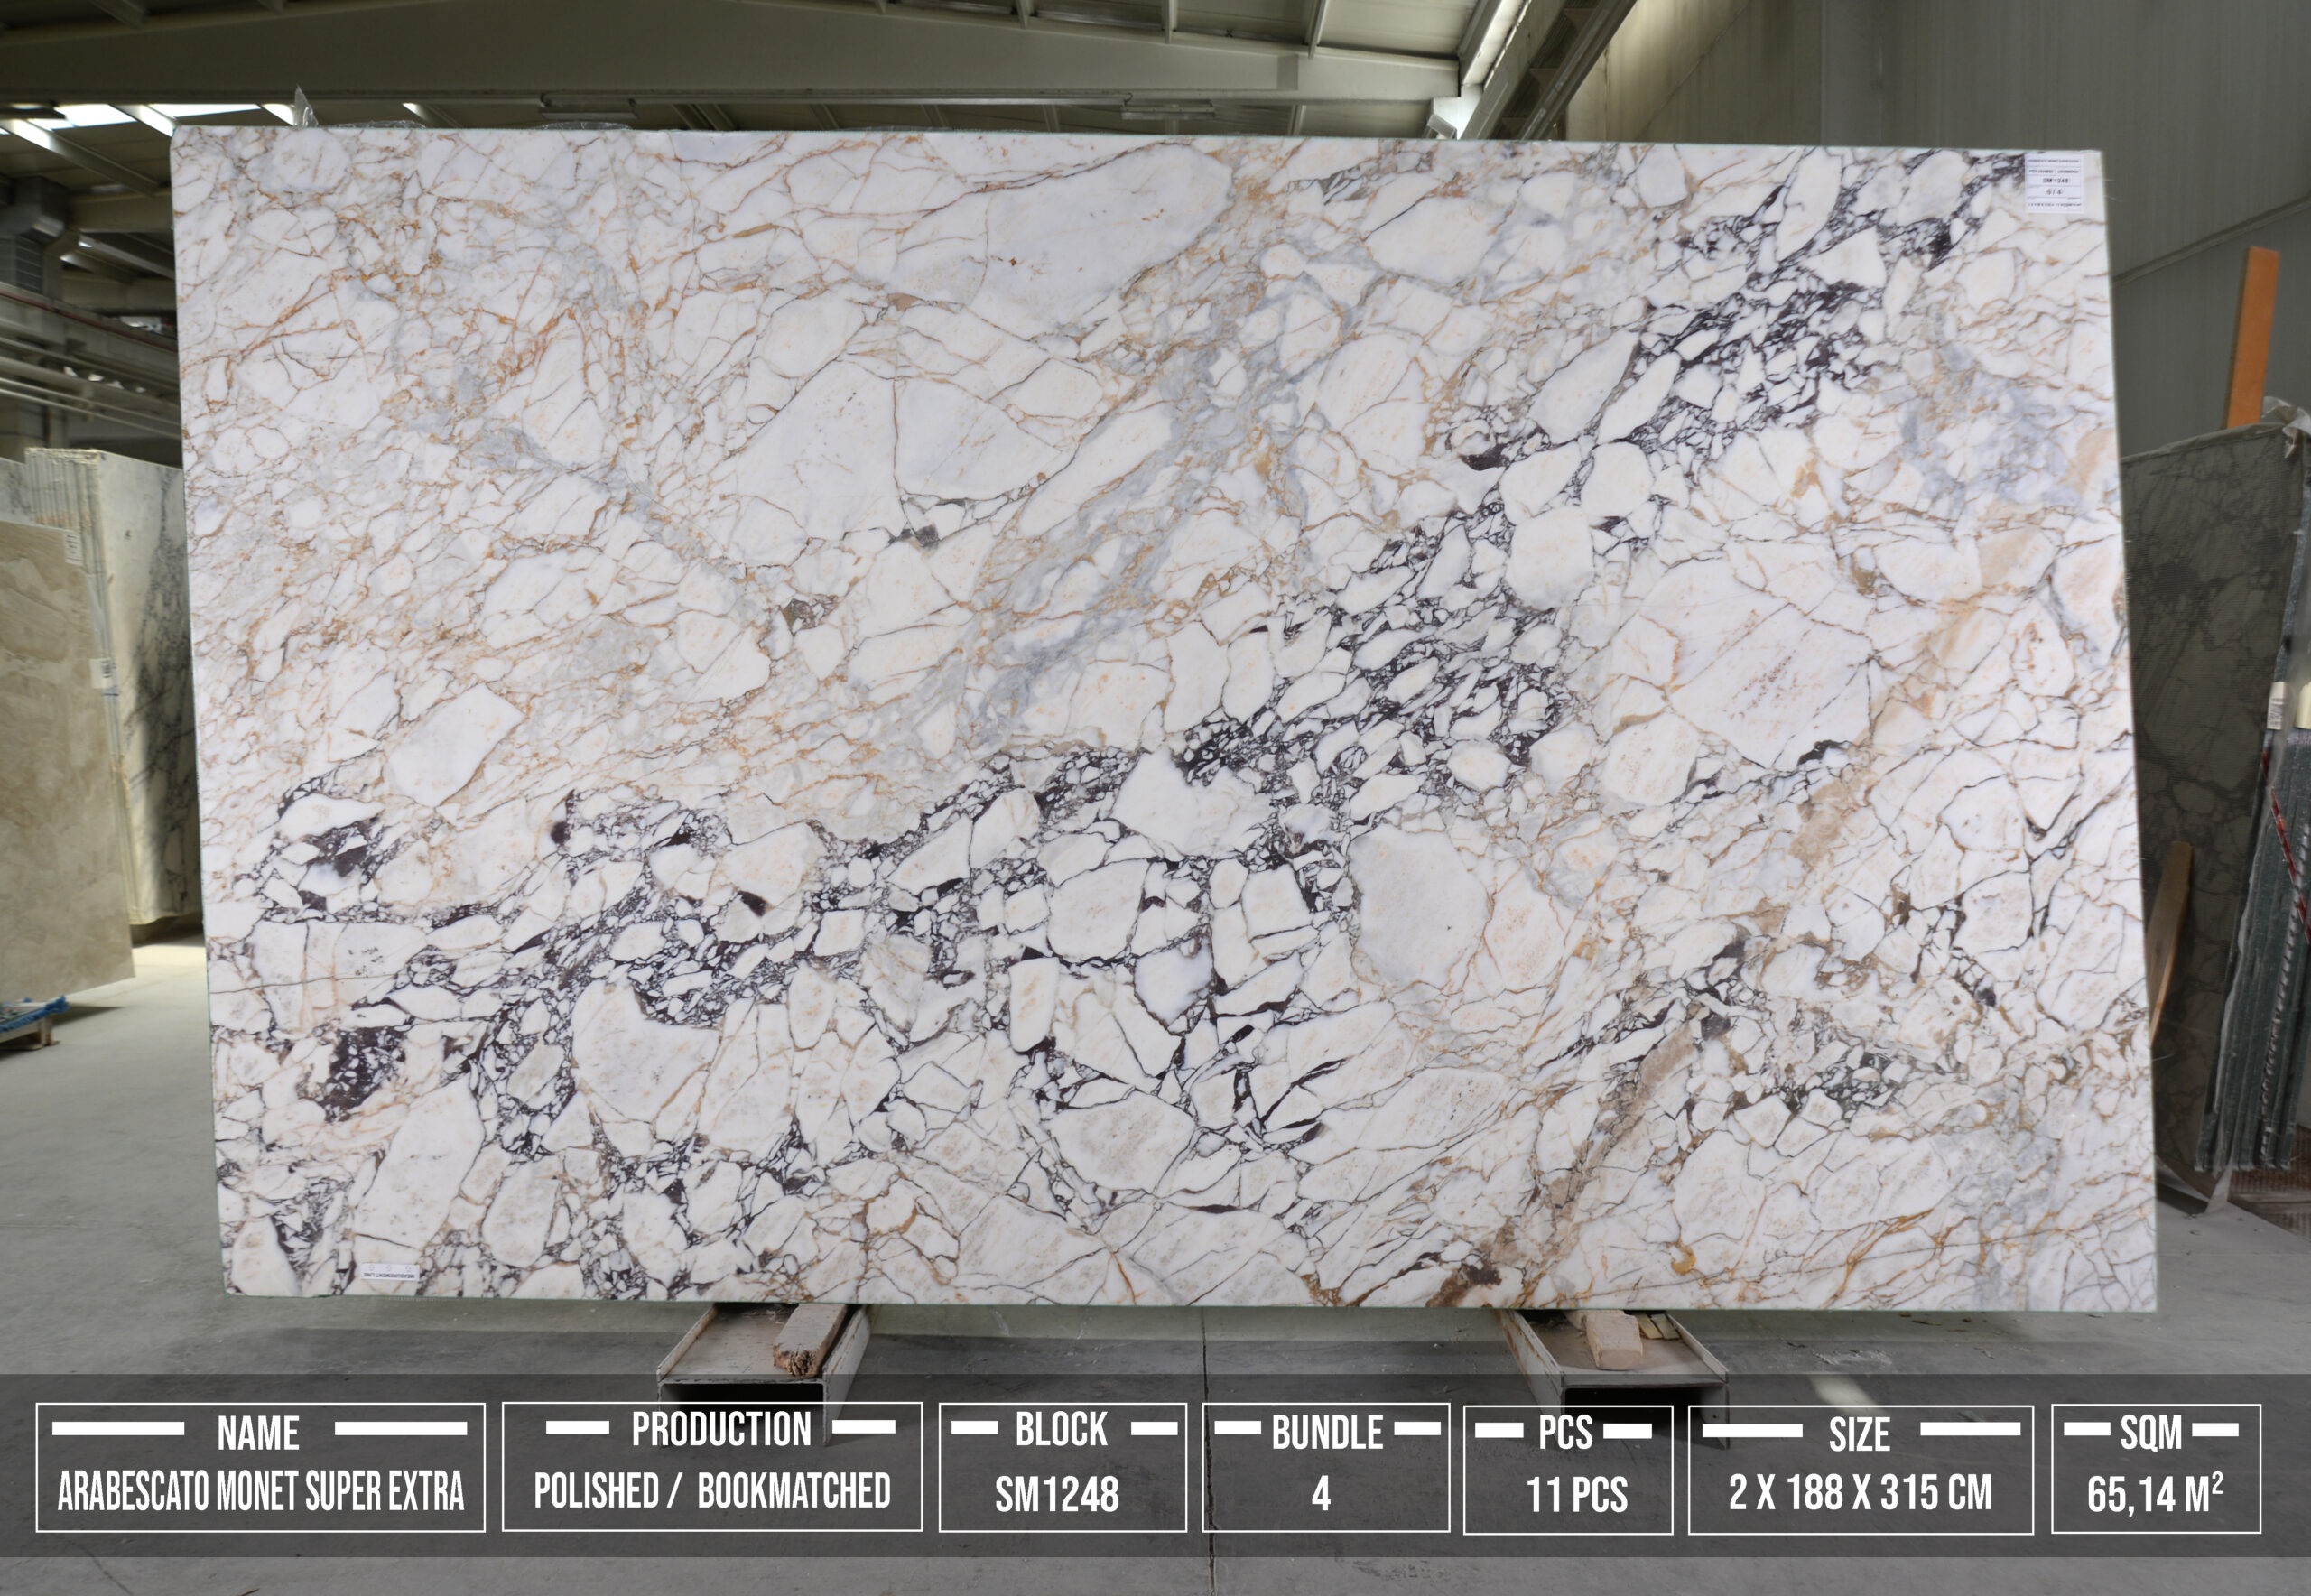
Task: Click the BLOCK header label
Action: (1061, 1429)
